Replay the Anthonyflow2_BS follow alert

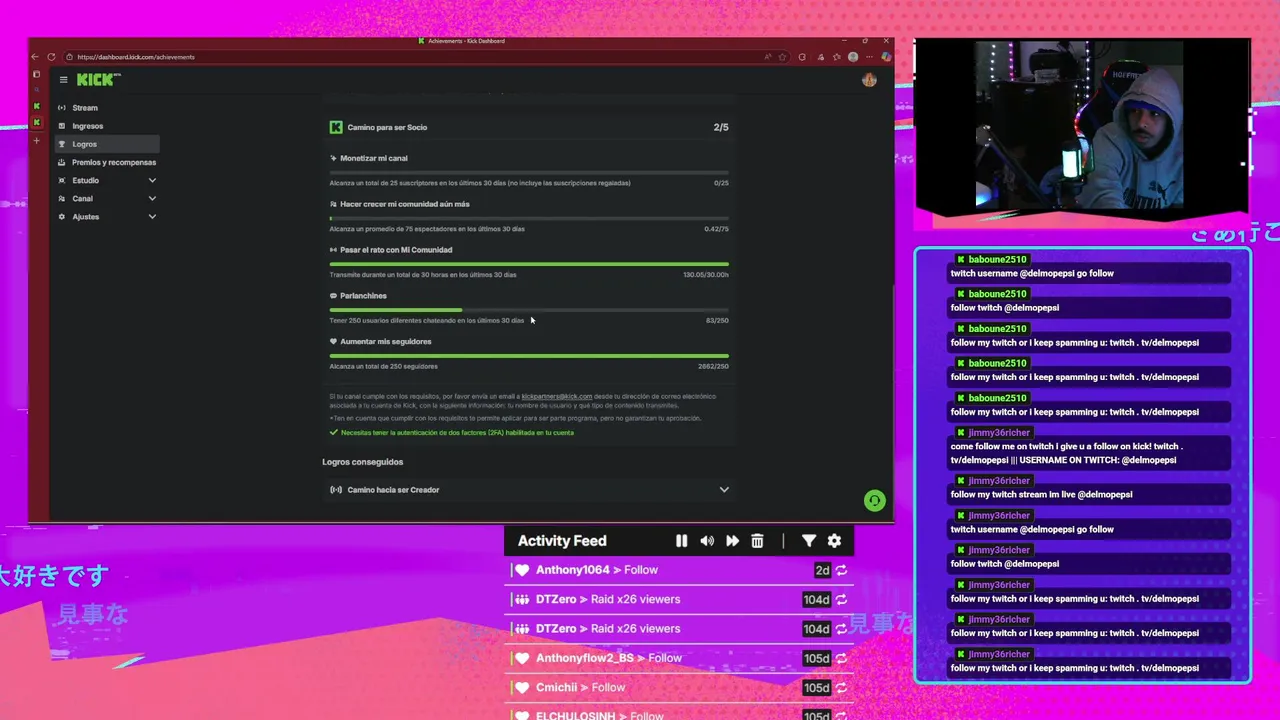[842, 658]
